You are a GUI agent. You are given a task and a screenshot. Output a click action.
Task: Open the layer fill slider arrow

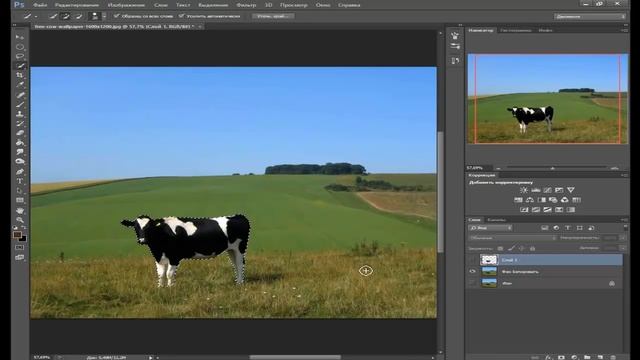pyautogui.click(x=623, y=248)
